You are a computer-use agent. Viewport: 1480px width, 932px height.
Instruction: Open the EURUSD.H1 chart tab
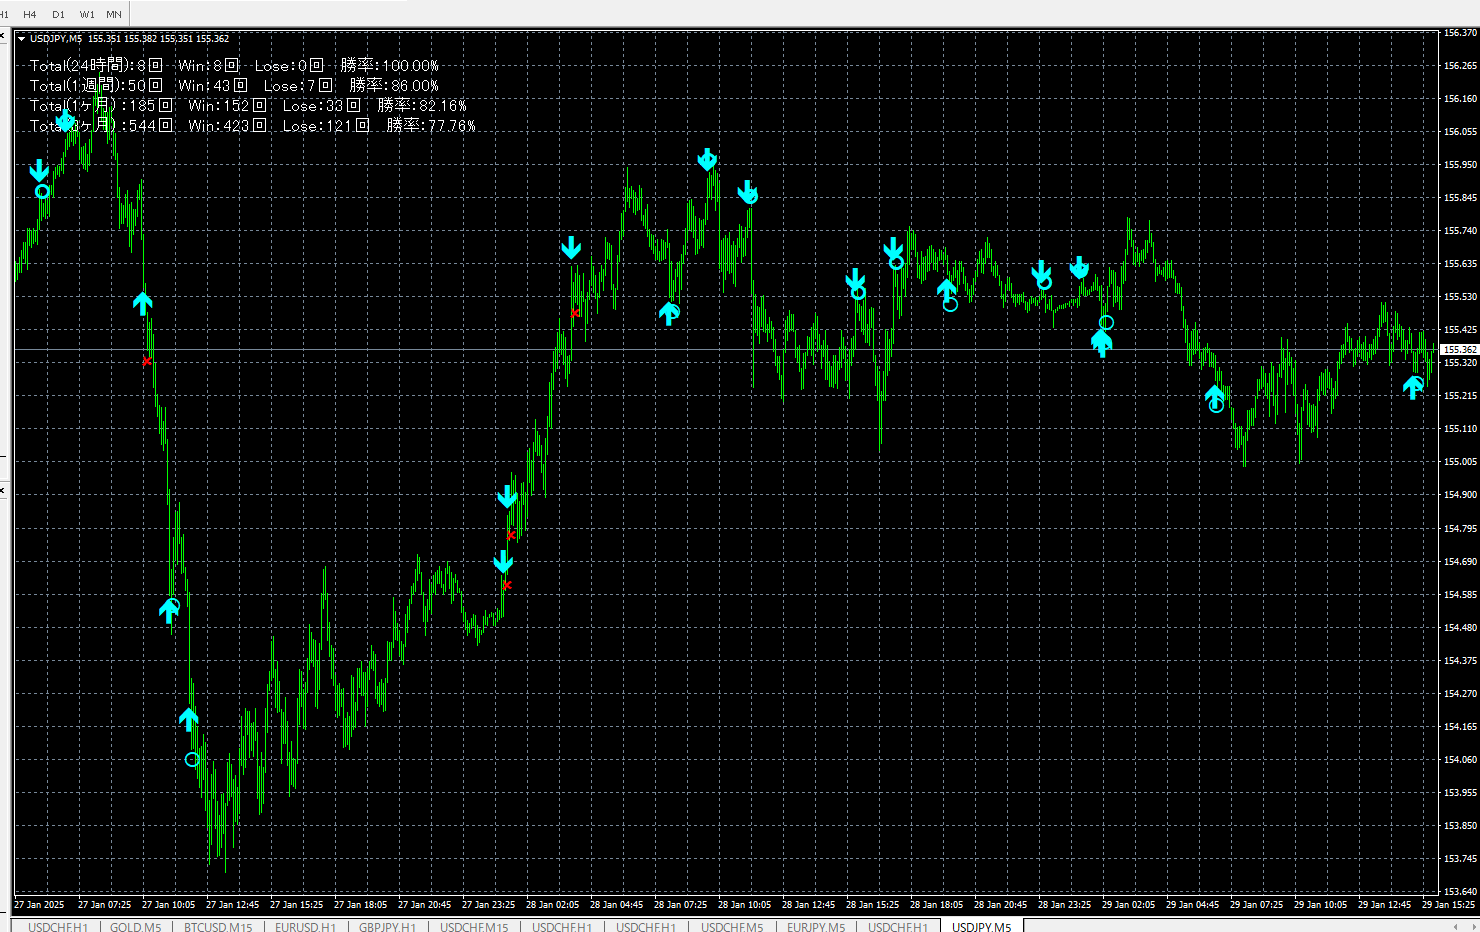point(305,926)
